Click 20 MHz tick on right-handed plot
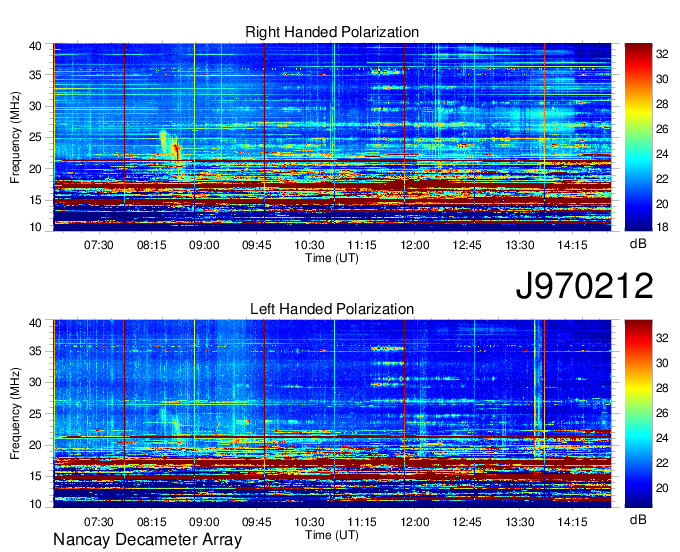 coord(35,169)
